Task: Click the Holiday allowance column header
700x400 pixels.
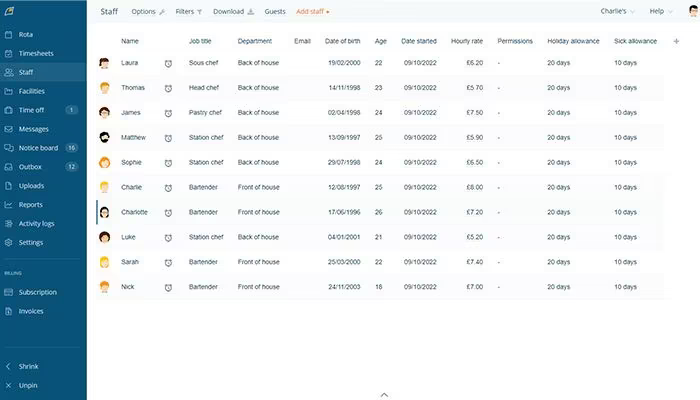Action: click(573, 41)
